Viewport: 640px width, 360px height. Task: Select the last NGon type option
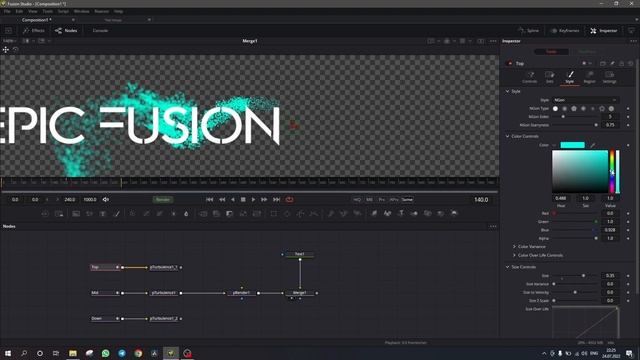coord(611,109)
